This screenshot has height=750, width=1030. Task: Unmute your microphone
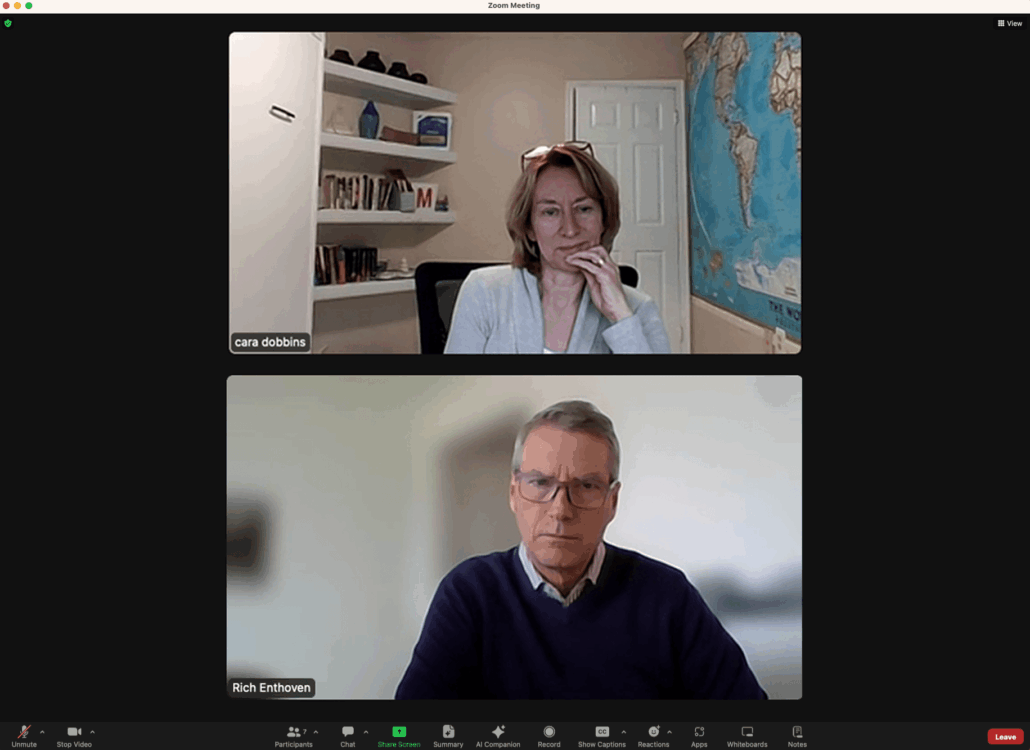pos(22,735)
